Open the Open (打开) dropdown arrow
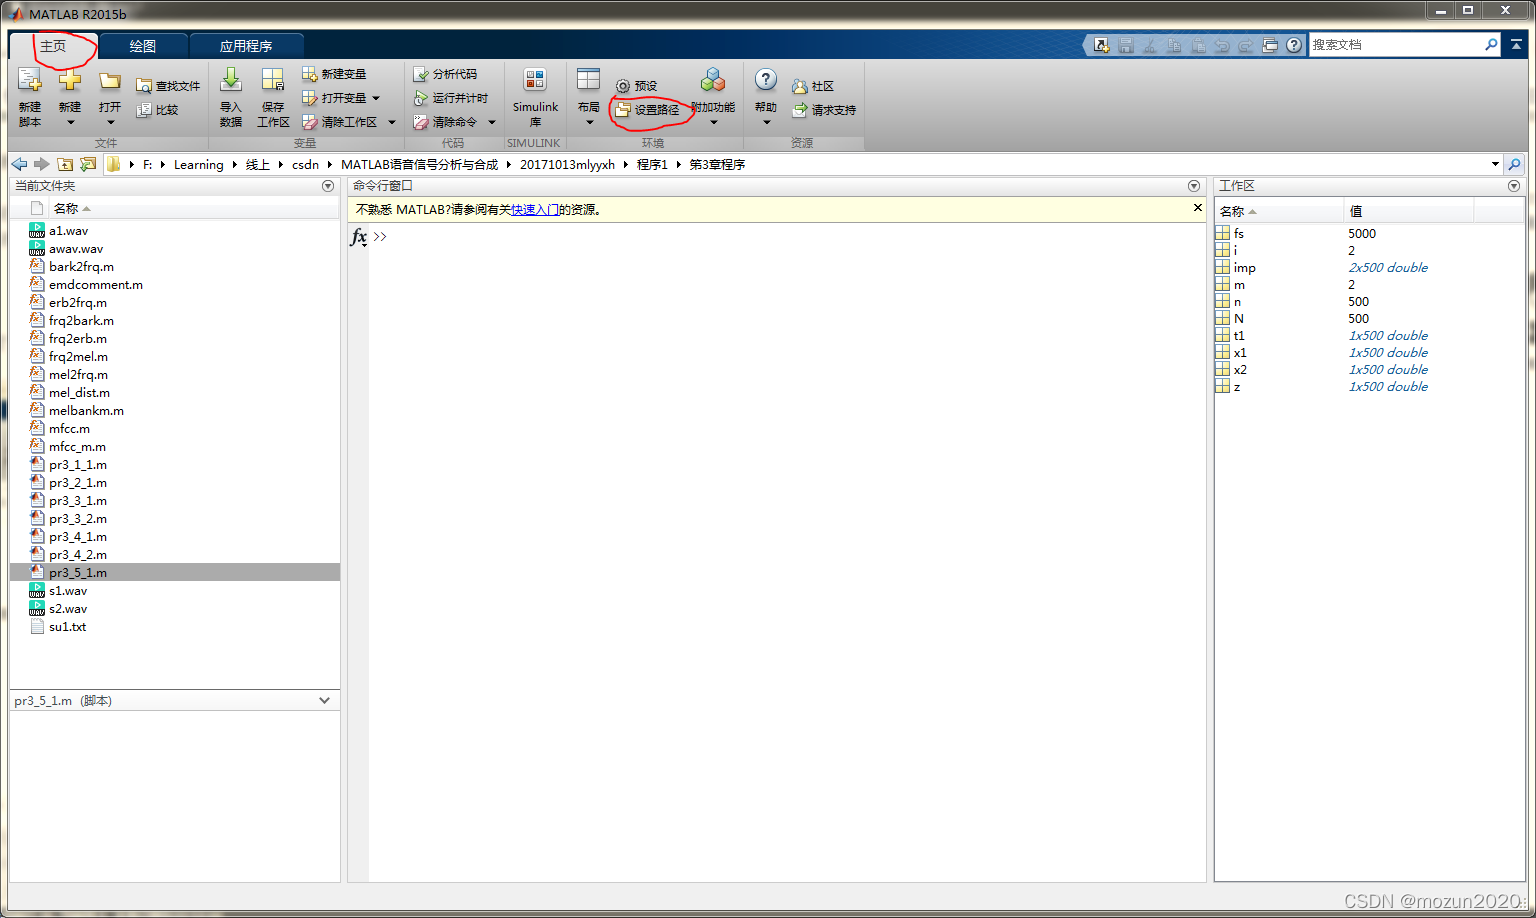 [110, 123]
